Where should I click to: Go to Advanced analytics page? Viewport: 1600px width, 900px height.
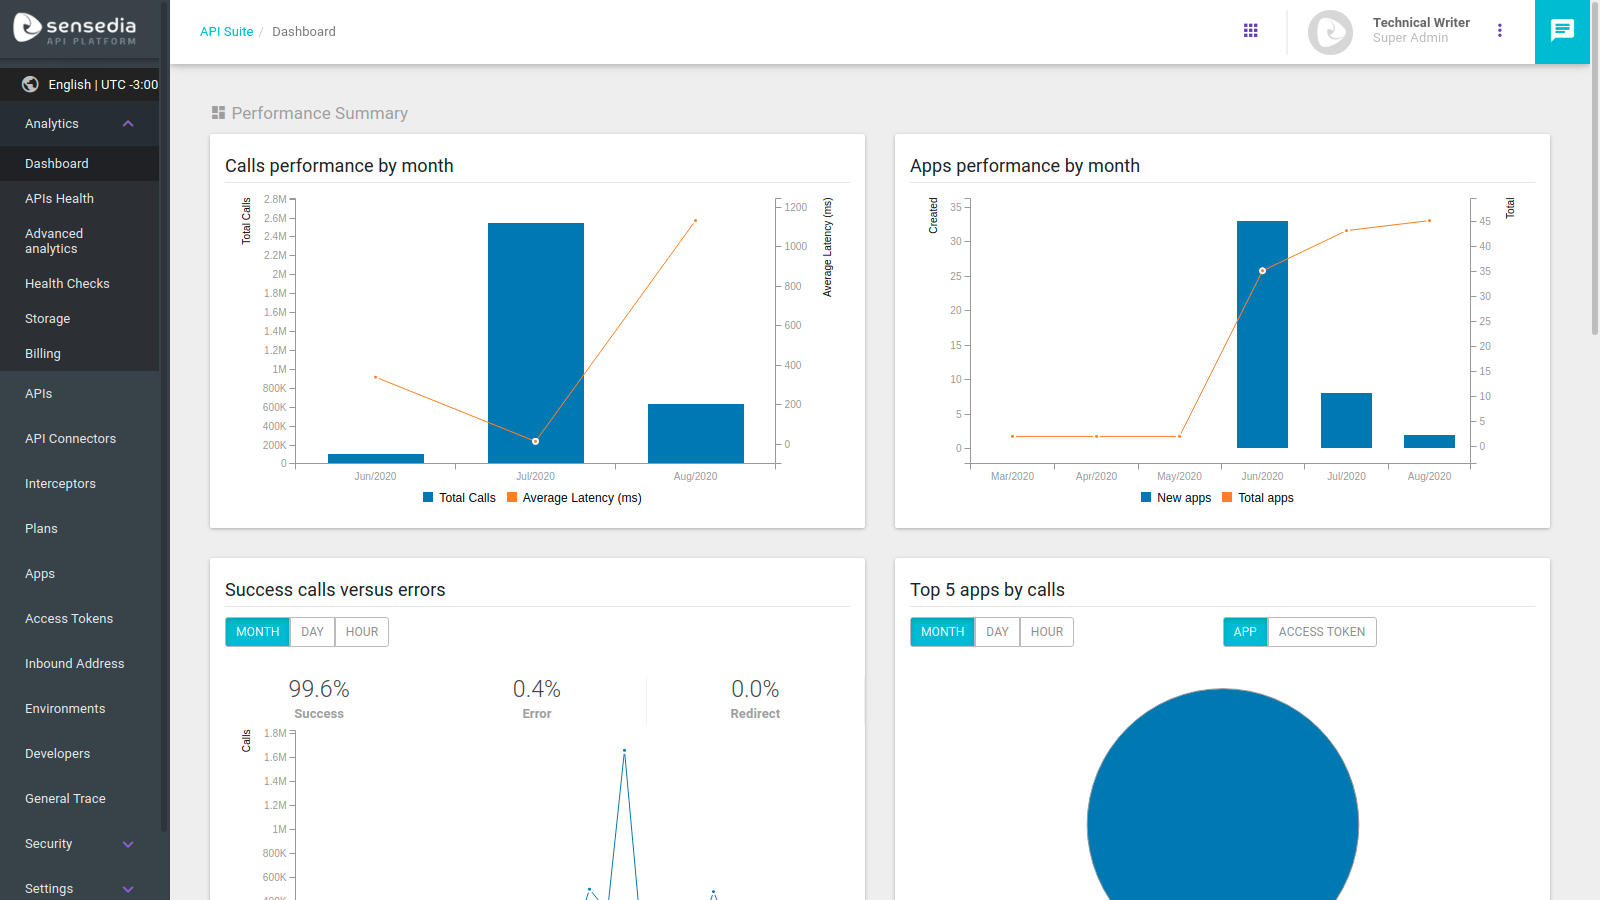coord(54,241)
